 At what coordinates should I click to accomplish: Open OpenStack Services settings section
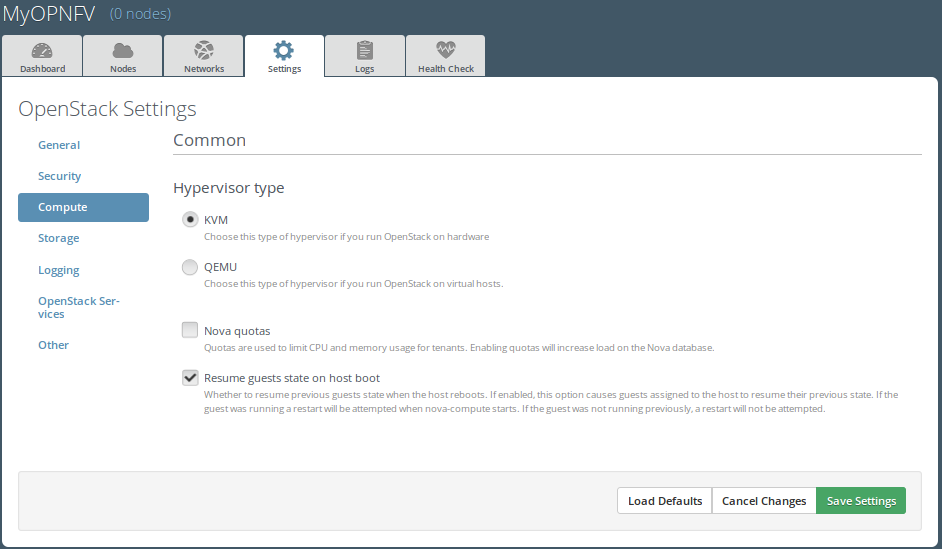point(78,307)
